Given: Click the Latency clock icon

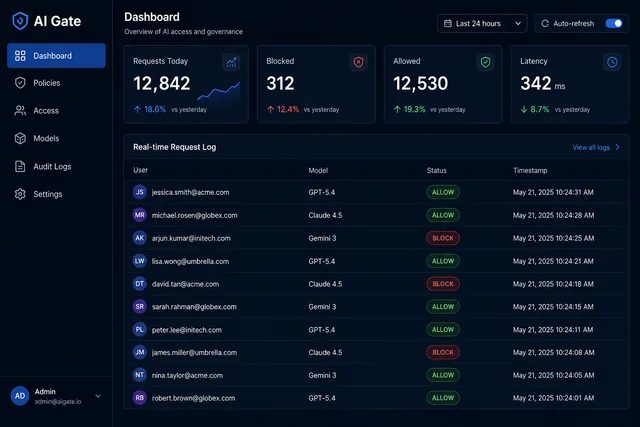Looking at the screenshot, I should [612, 62].
